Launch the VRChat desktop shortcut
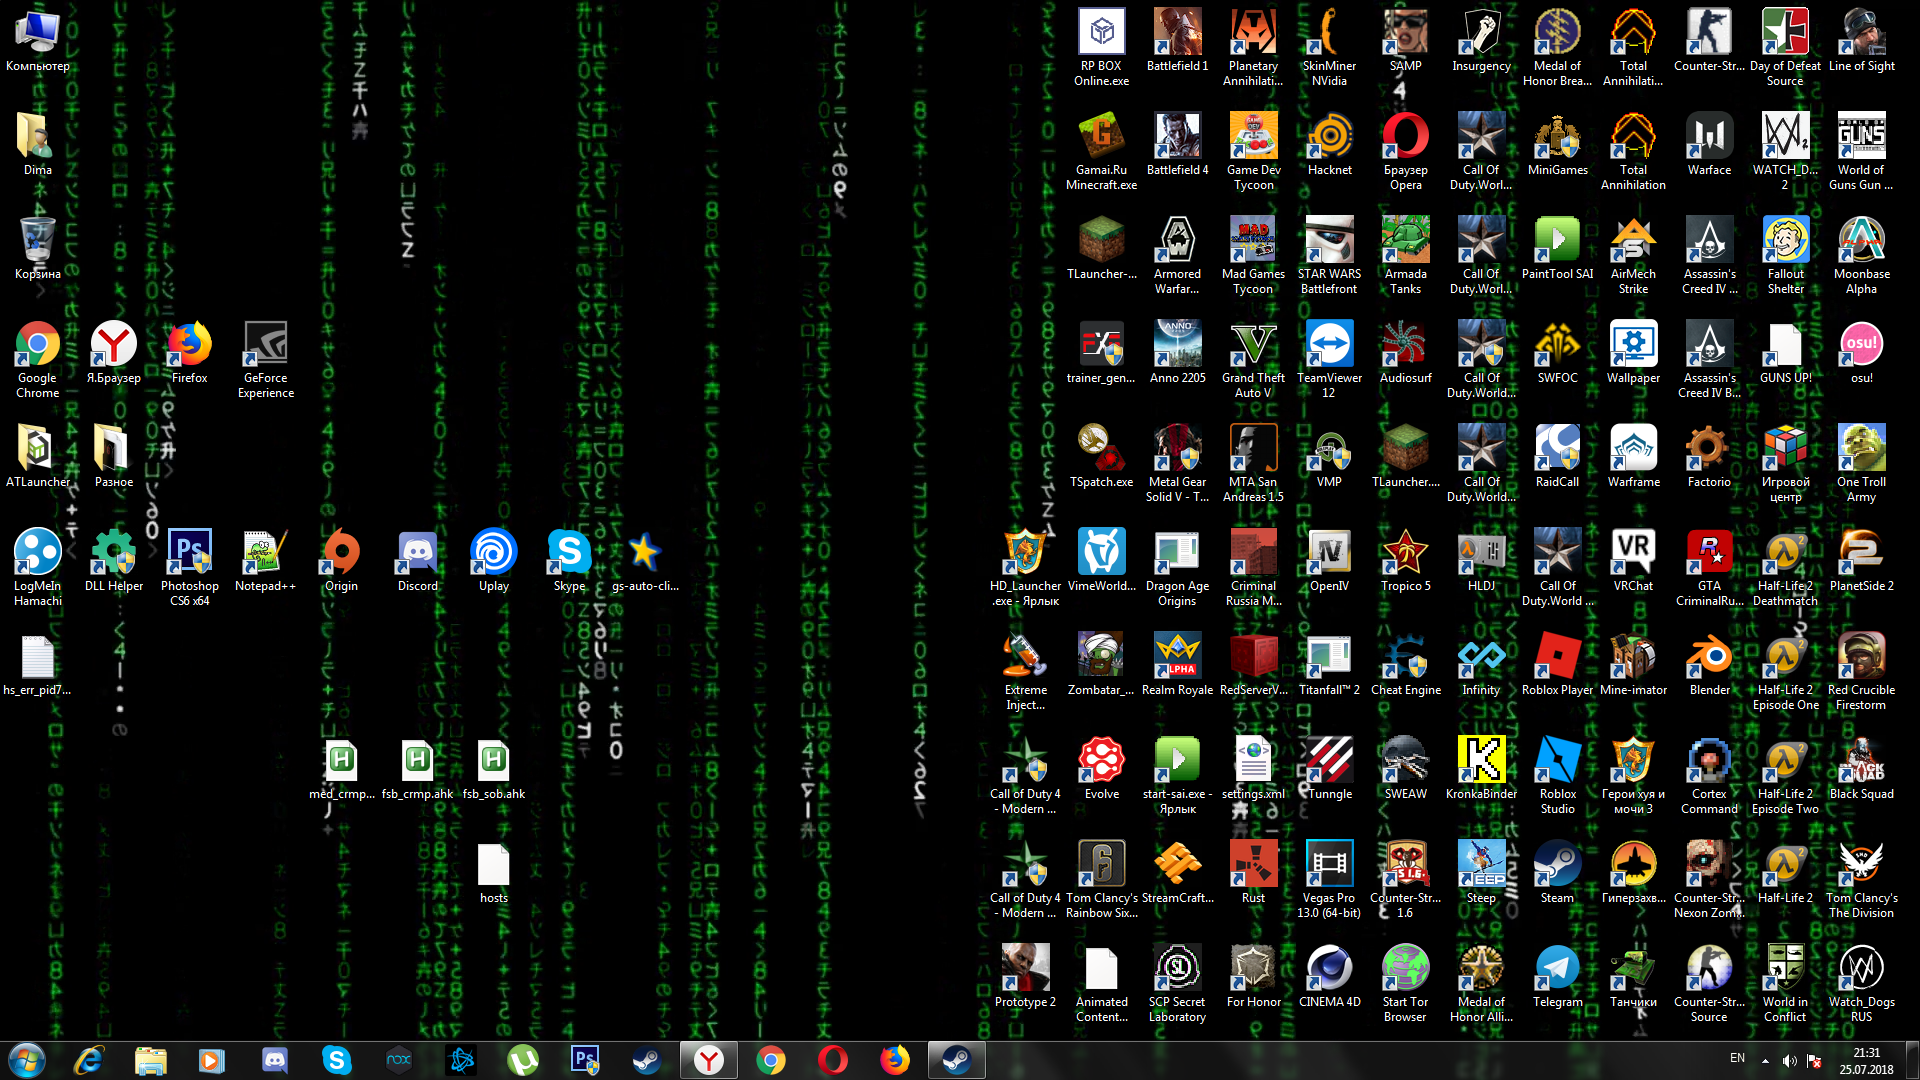This screenshot has height=1080, width=1920. pyautogui.click(x=1634, y=560)
